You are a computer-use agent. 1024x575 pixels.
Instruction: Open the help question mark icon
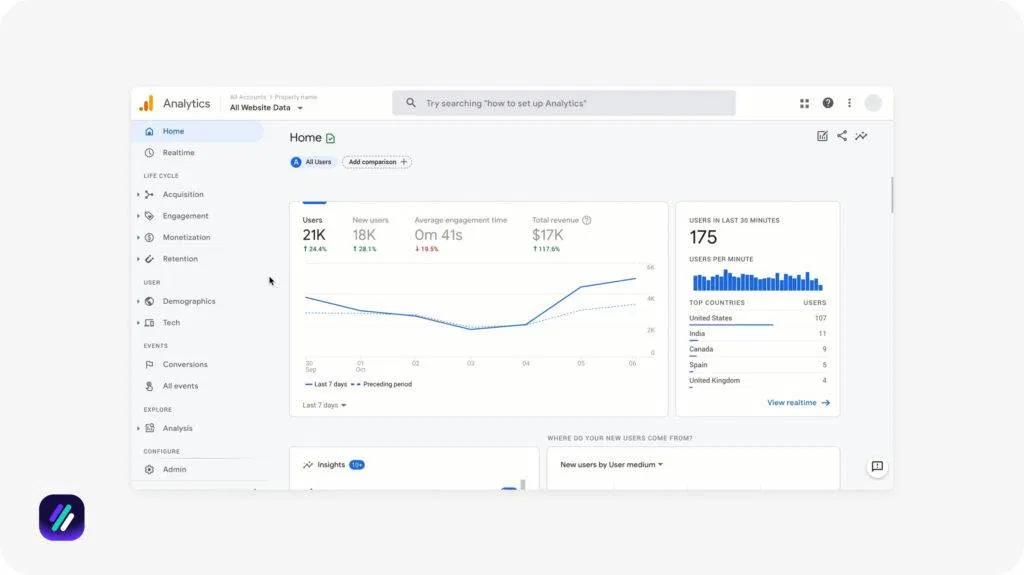[x=827, y=103]
